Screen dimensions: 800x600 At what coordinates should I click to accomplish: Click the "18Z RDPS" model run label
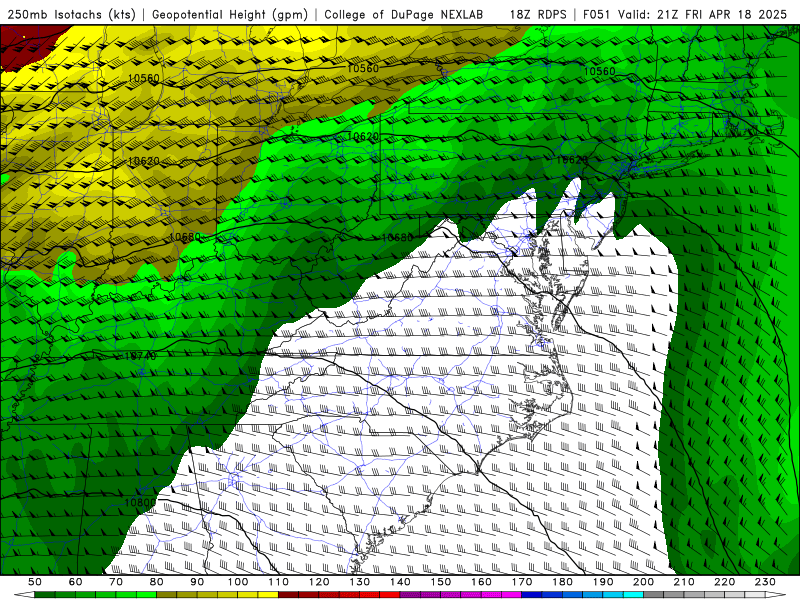point(538,14)
